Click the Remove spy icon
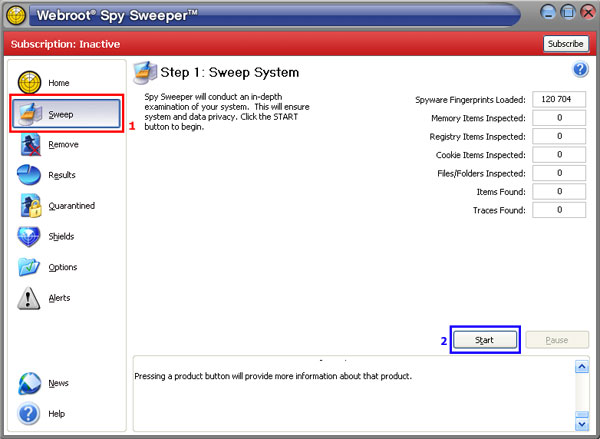 coord(31,145)
